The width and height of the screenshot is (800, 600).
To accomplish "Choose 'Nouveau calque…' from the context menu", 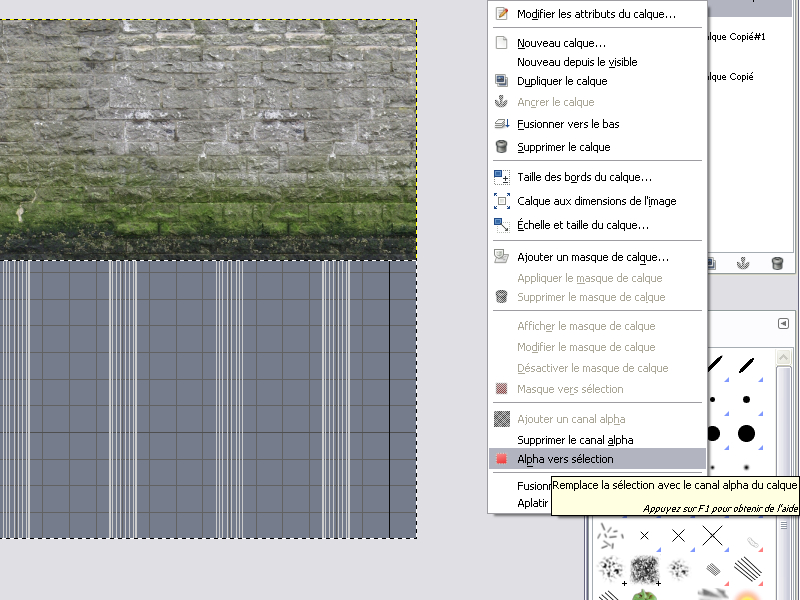I will tap(597, 43).
